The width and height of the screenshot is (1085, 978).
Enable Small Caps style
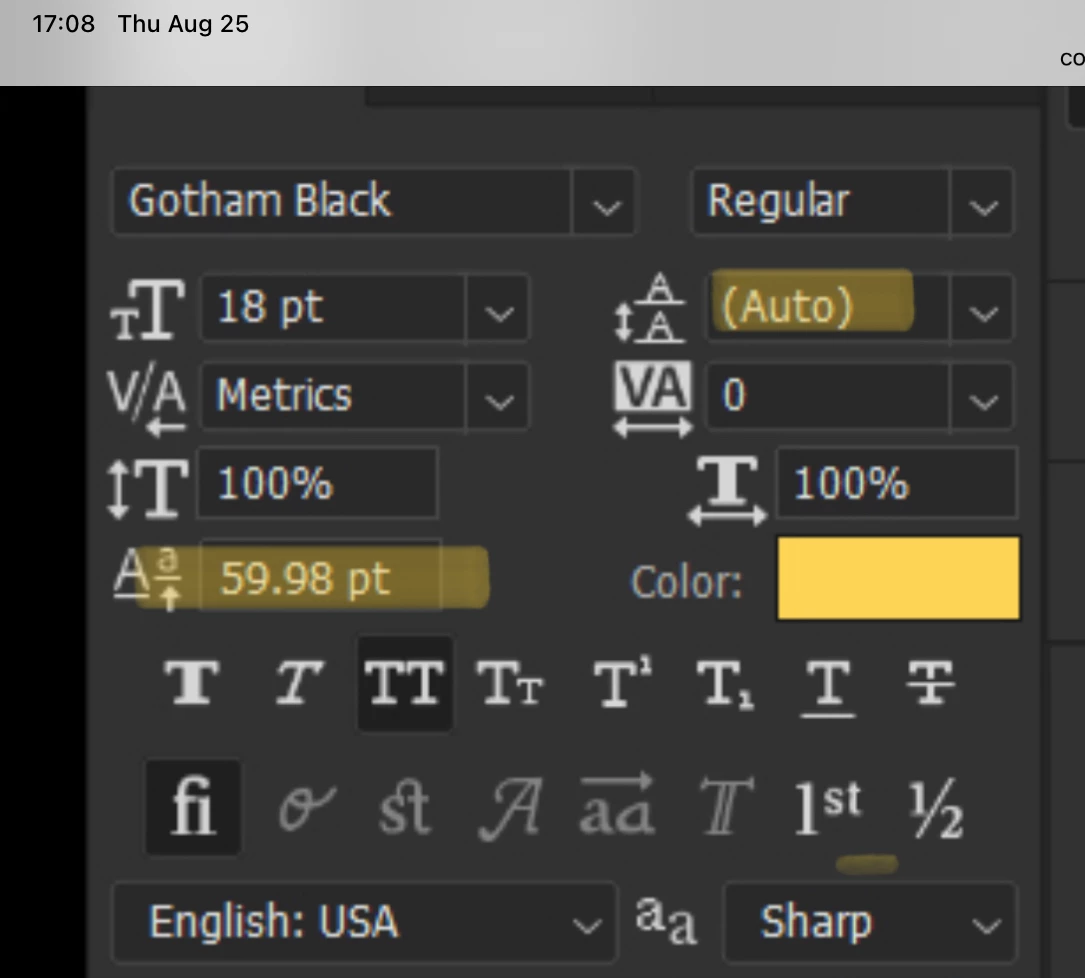click(510, 682)
